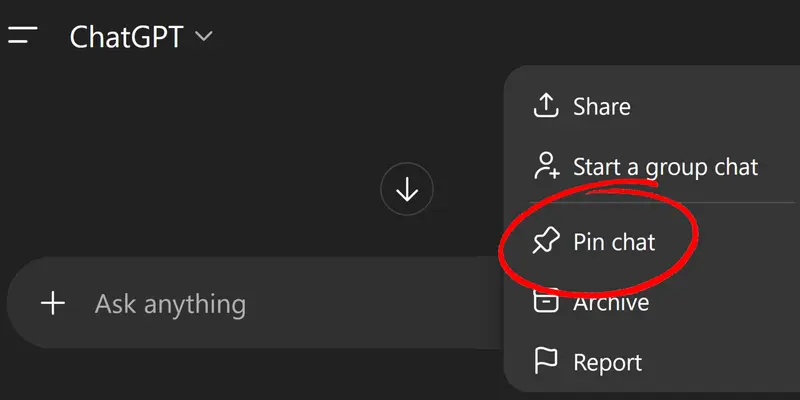Image resolution: width=800 pixels, height=400 pixels.
Task: Click the share upload-arrow icon
Action: coord(546,106)
